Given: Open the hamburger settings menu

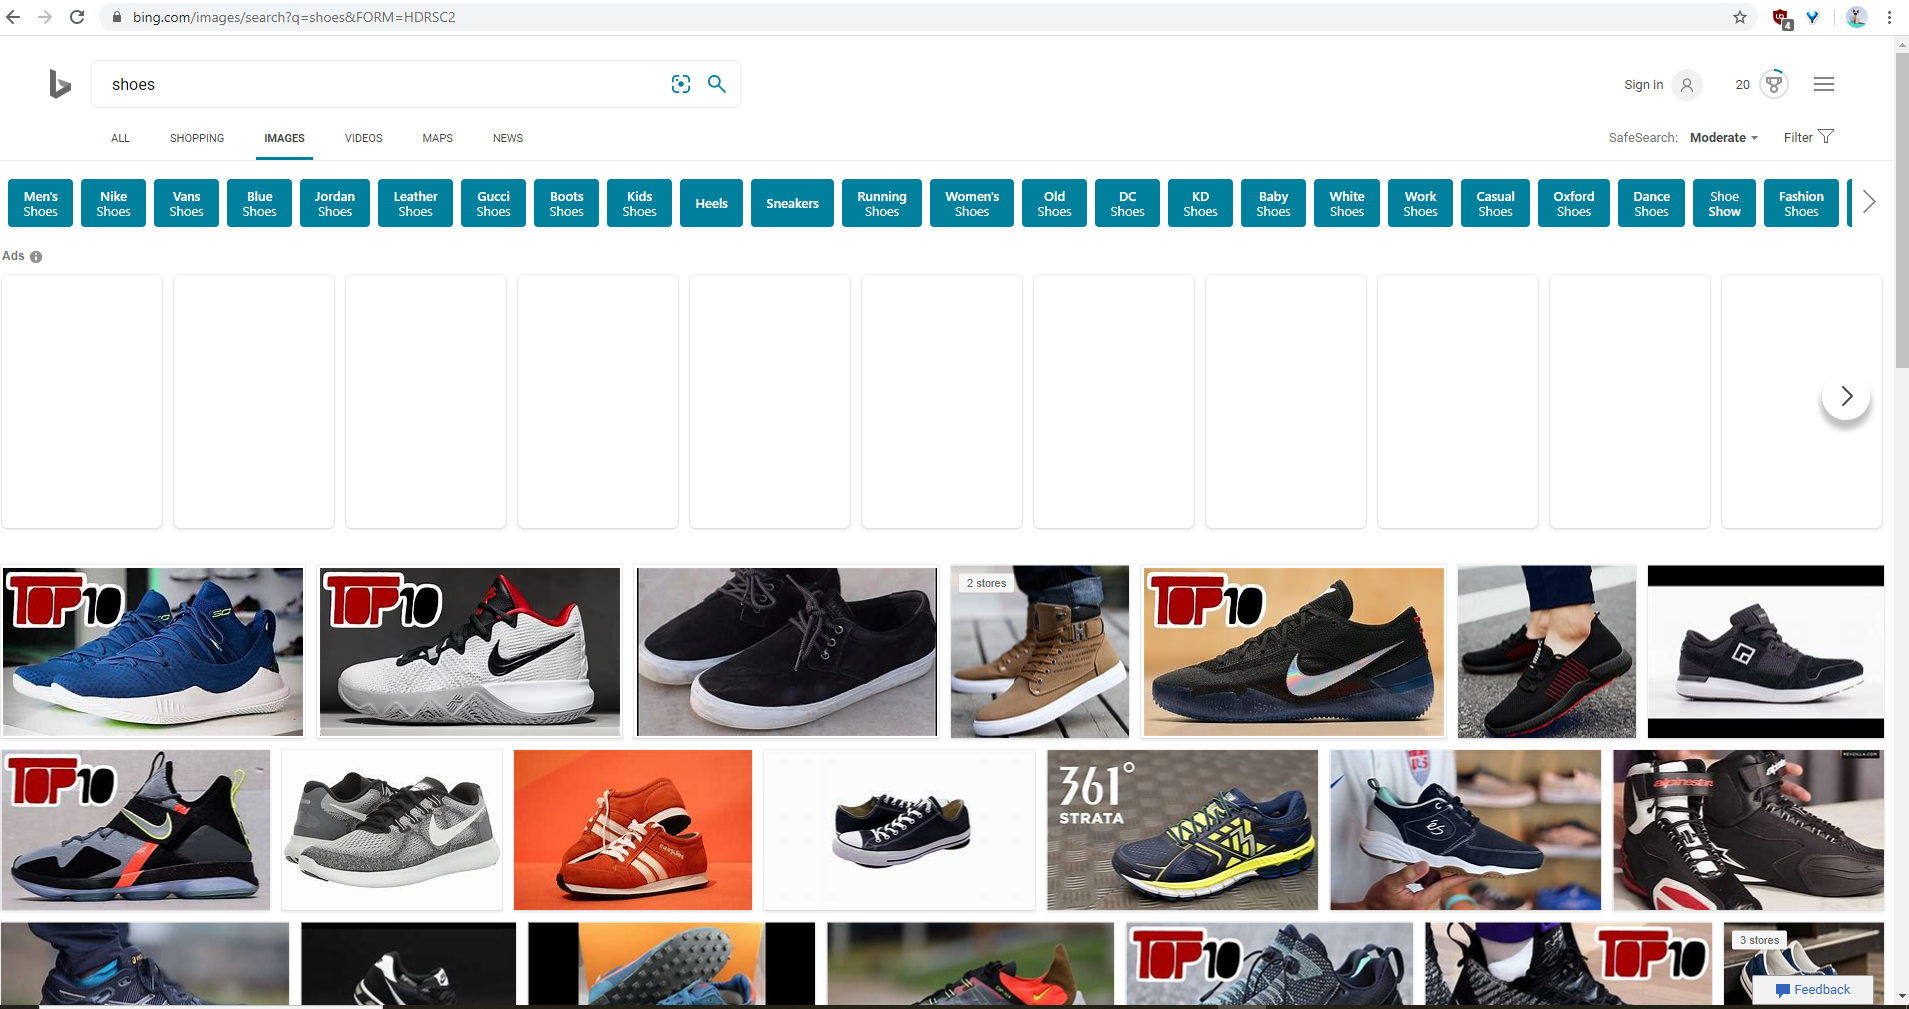Looking at the screenshot, I should pos(1824,84).
